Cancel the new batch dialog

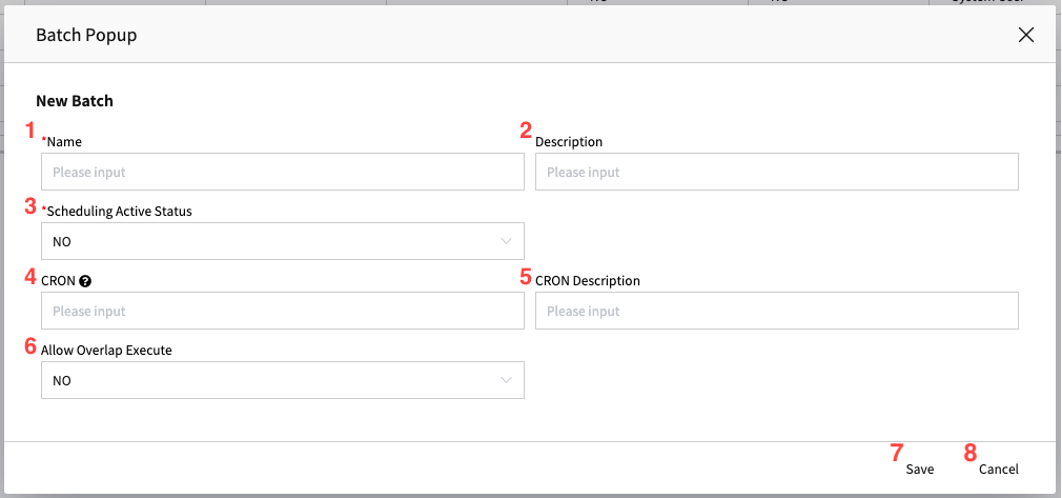point(998,469)
